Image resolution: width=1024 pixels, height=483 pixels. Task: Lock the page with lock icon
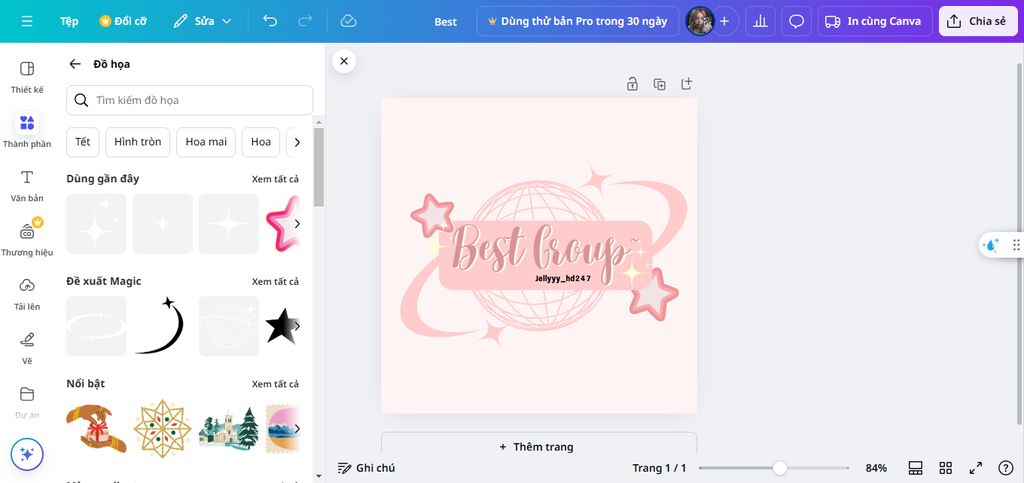tap(632, 84)
